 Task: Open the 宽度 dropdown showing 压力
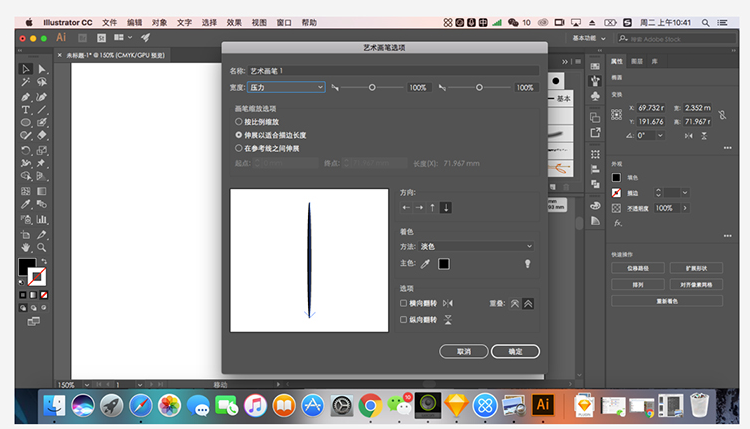286,88
